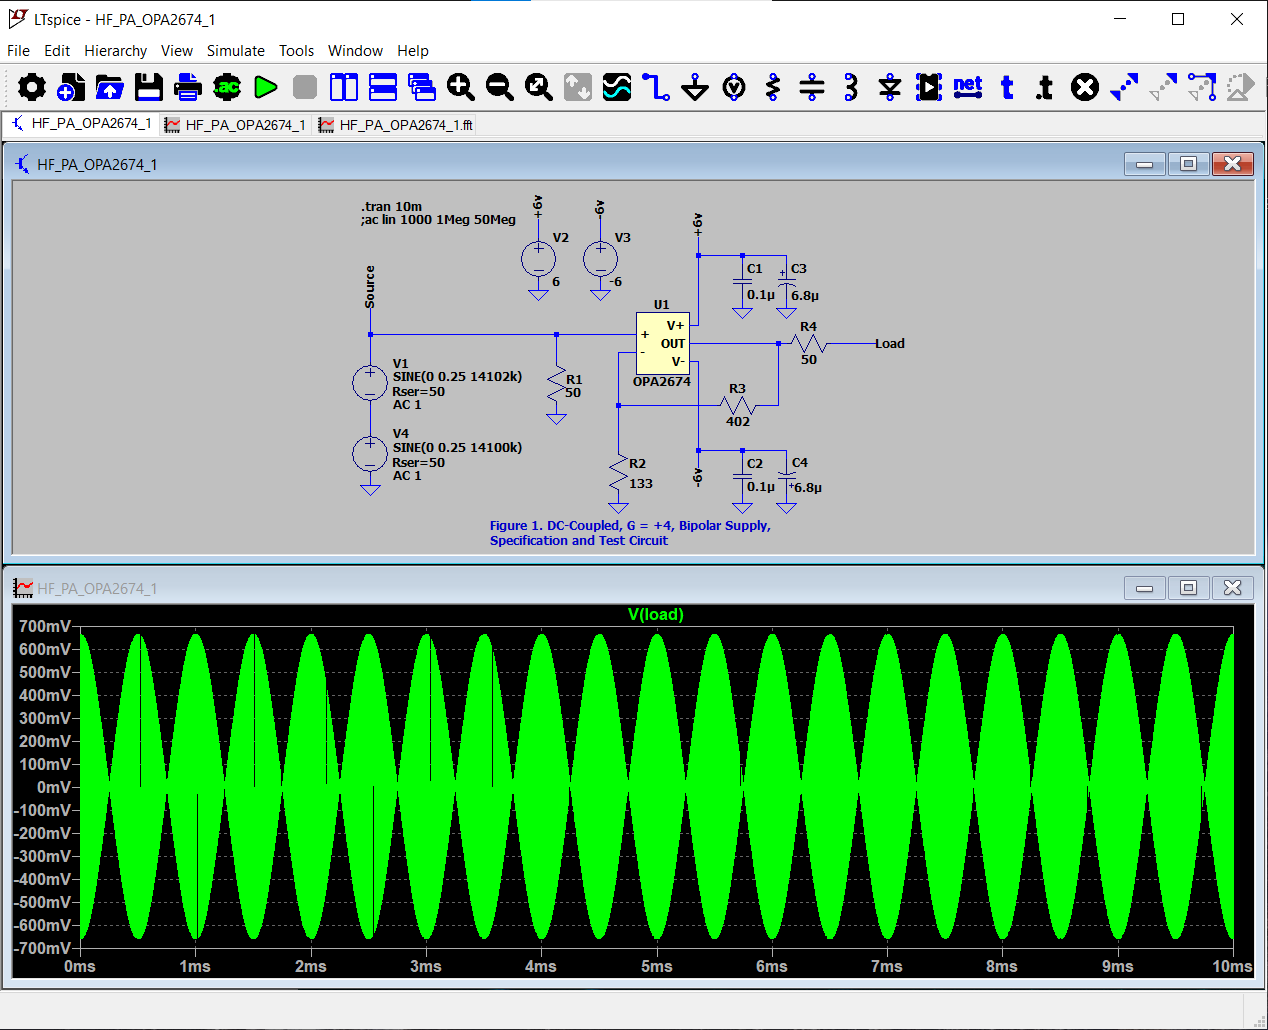Cascade windows using the toolbar icon

422,88
